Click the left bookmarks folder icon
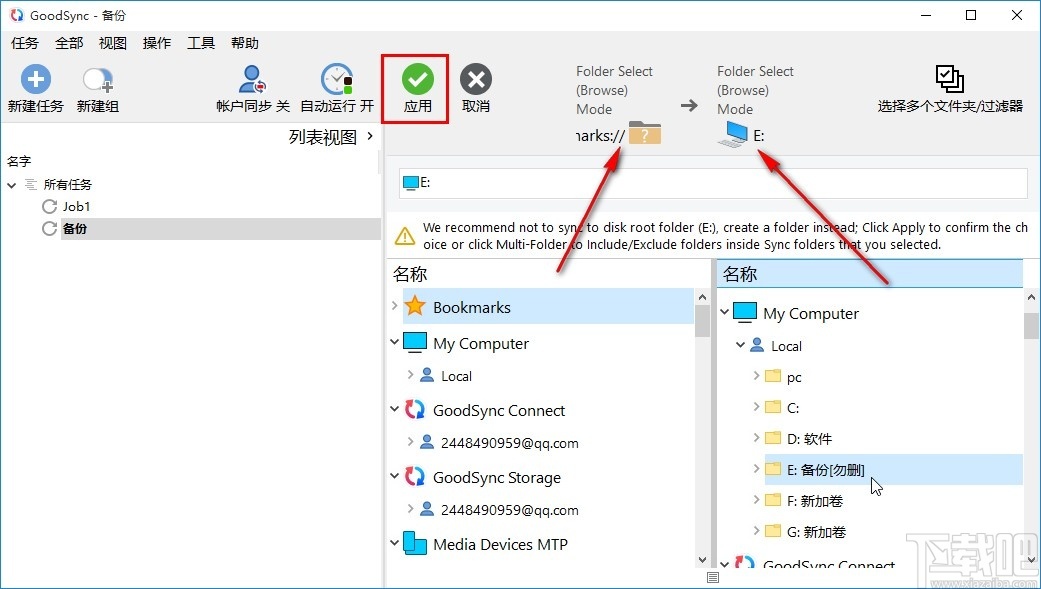1041x589 pixels. 645,135
